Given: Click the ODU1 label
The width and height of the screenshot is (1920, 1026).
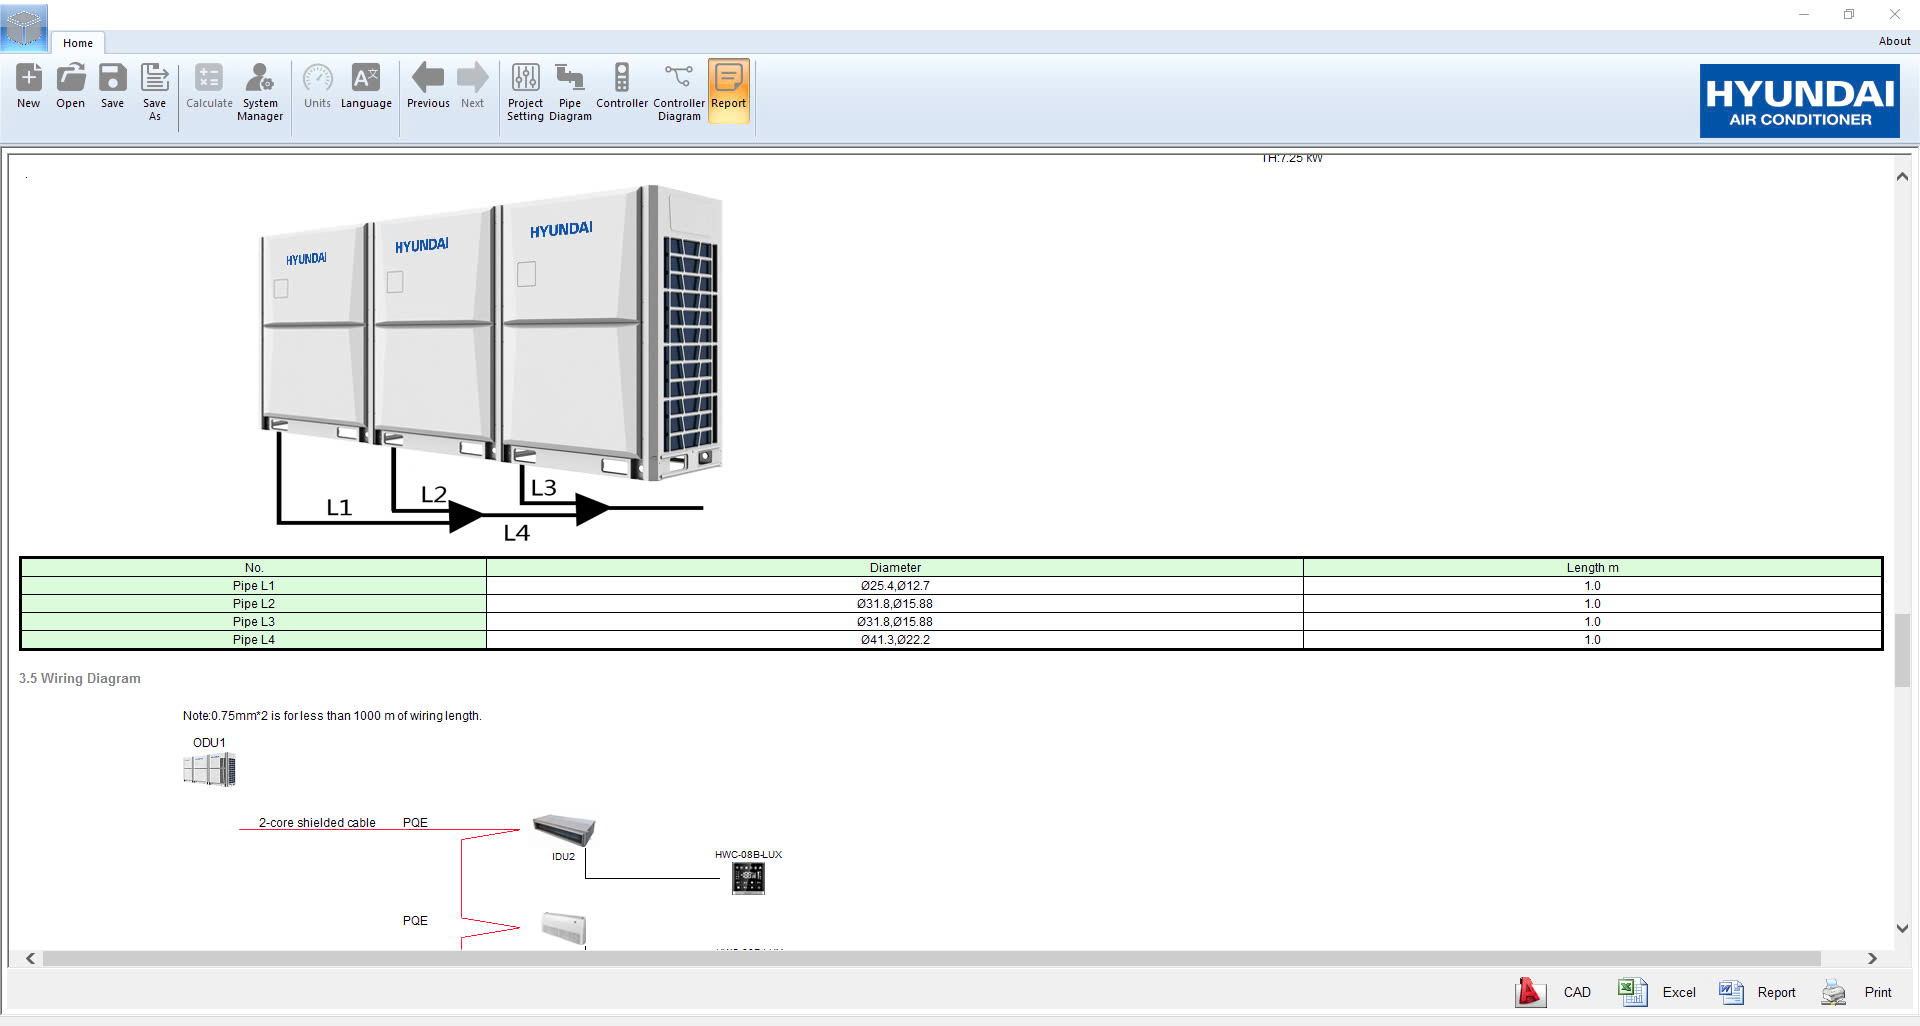Looking at the screenshot, I should click(x=209, y=743).
